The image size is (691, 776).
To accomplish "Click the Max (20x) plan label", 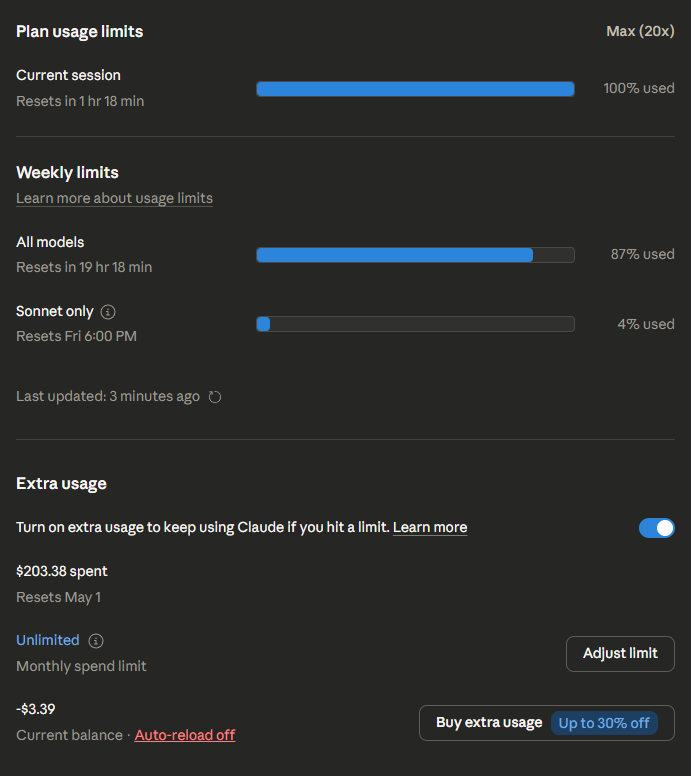I will [640, 32].
